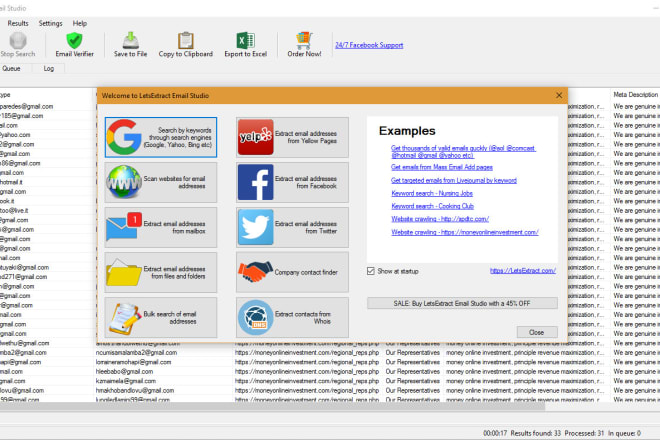Image resolution: width=660 pixels, height=440 pixels.
Task: Open the Settings menu
Action: 51,24
